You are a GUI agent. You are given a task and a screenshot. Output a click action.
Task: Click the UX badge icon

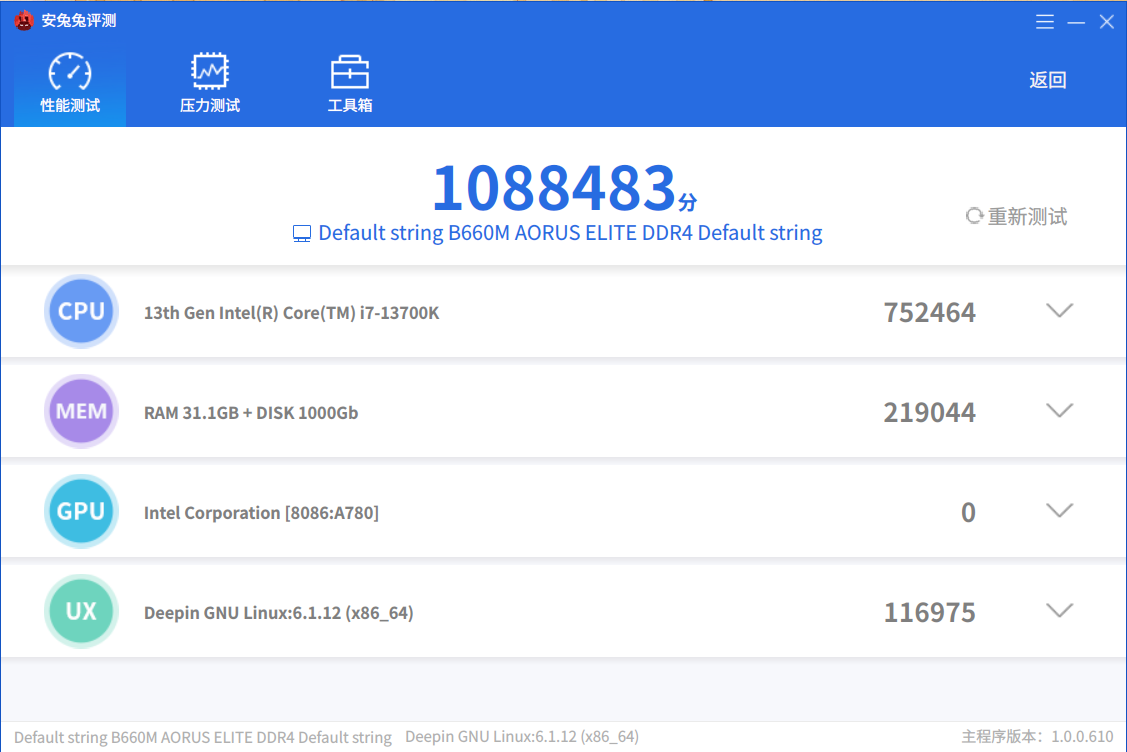[81, 611]
